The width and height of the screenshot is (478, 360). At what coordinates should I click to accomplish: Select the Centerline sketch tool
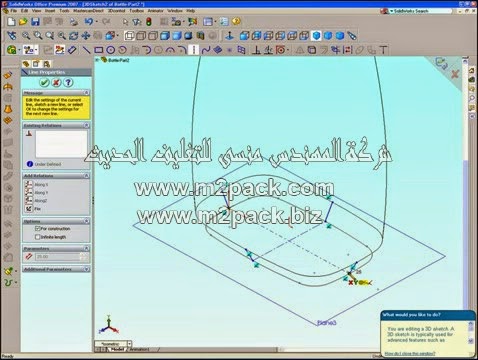[194, 50]
